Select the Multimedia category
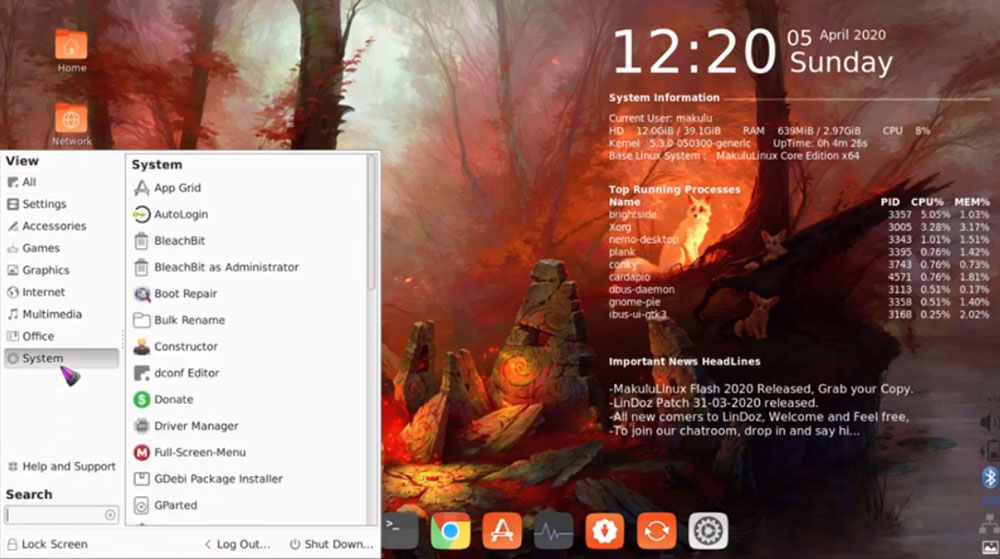 [x=61, y=314]
